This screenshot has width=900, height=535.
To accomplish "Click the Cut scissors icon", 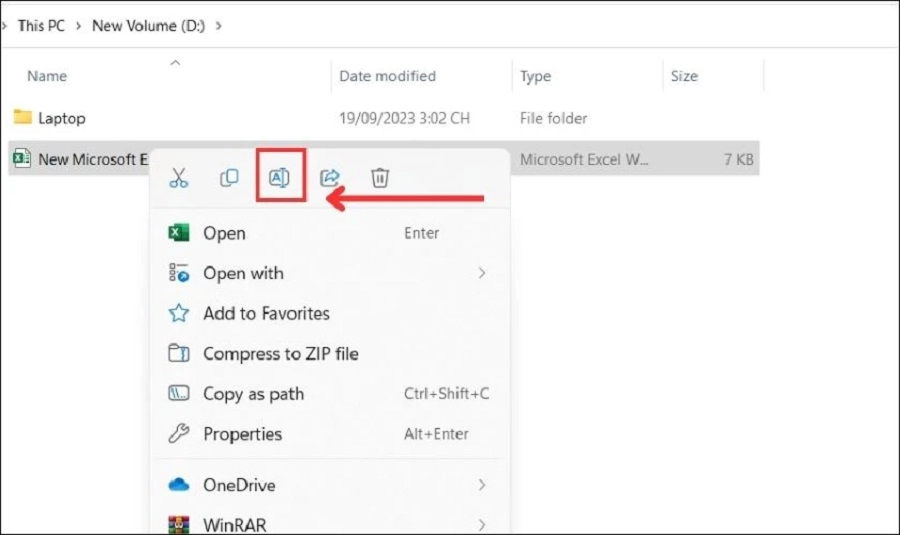I will pos(179,178).
